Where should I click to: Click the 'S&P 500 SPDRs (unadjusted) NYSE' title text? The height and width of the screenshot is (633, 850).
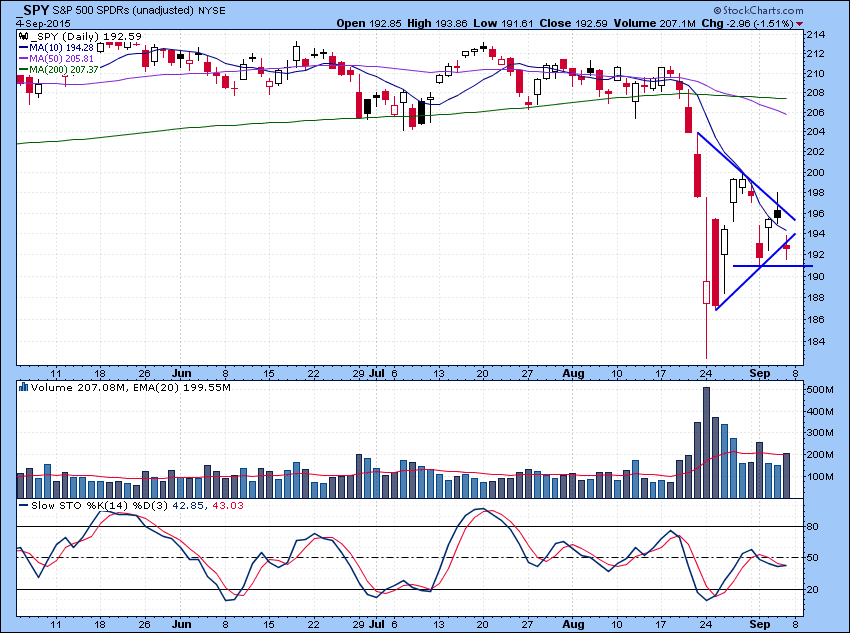click(x=139, y=10)
